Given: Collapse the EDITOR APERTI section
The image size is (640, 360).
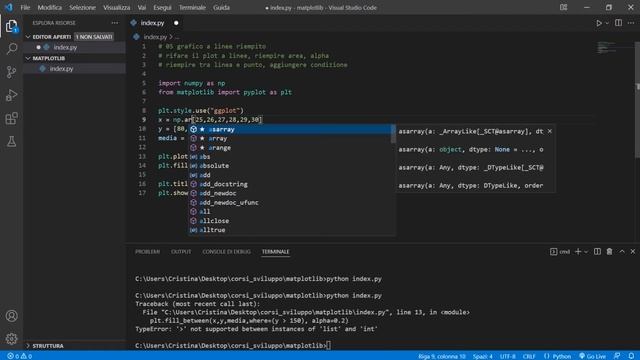Looking at the screenshot, I should [28, 37].
